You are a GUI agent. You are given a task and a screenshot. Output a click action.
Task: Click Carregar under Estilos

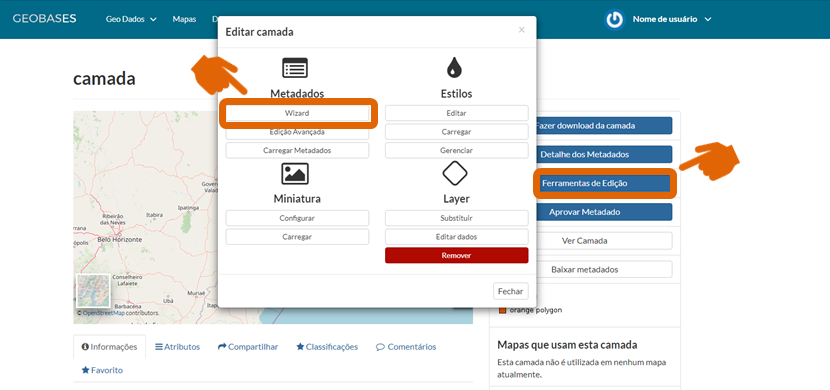tap(456, 132)
